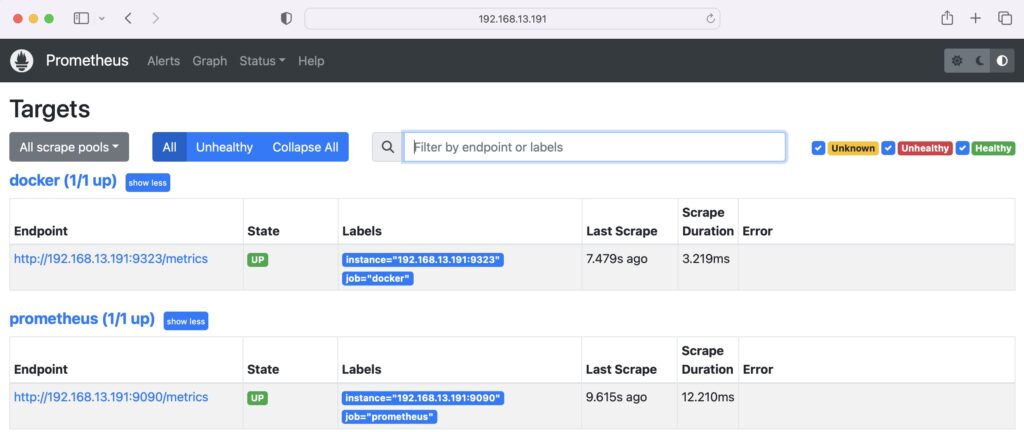Click the Safari address bar
The image size is (1024, 432).
[x=512, y=19]
